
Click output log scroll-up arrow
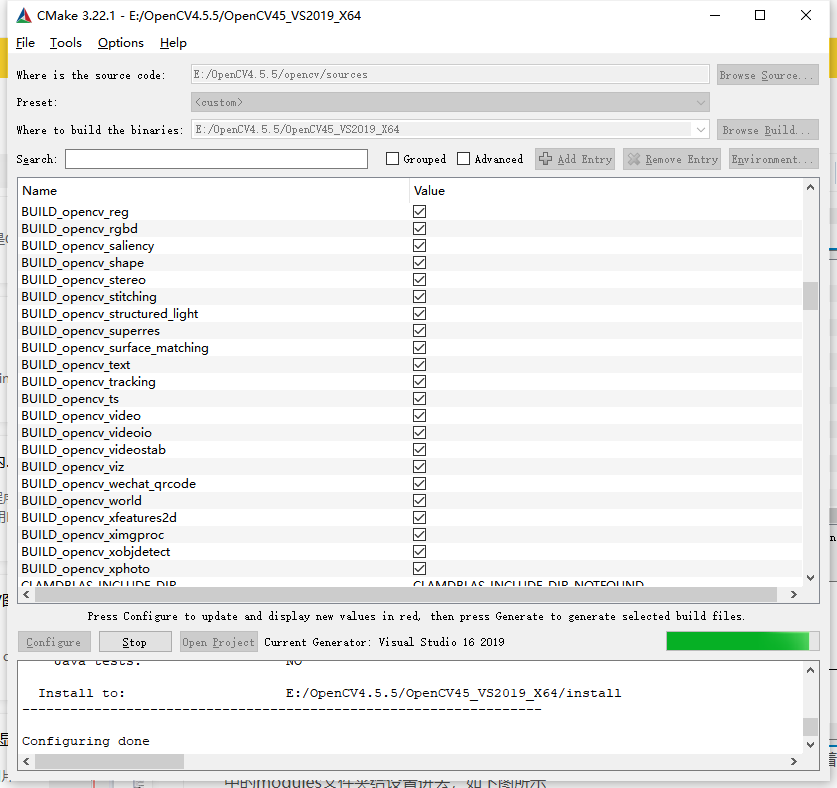point(810,670)
